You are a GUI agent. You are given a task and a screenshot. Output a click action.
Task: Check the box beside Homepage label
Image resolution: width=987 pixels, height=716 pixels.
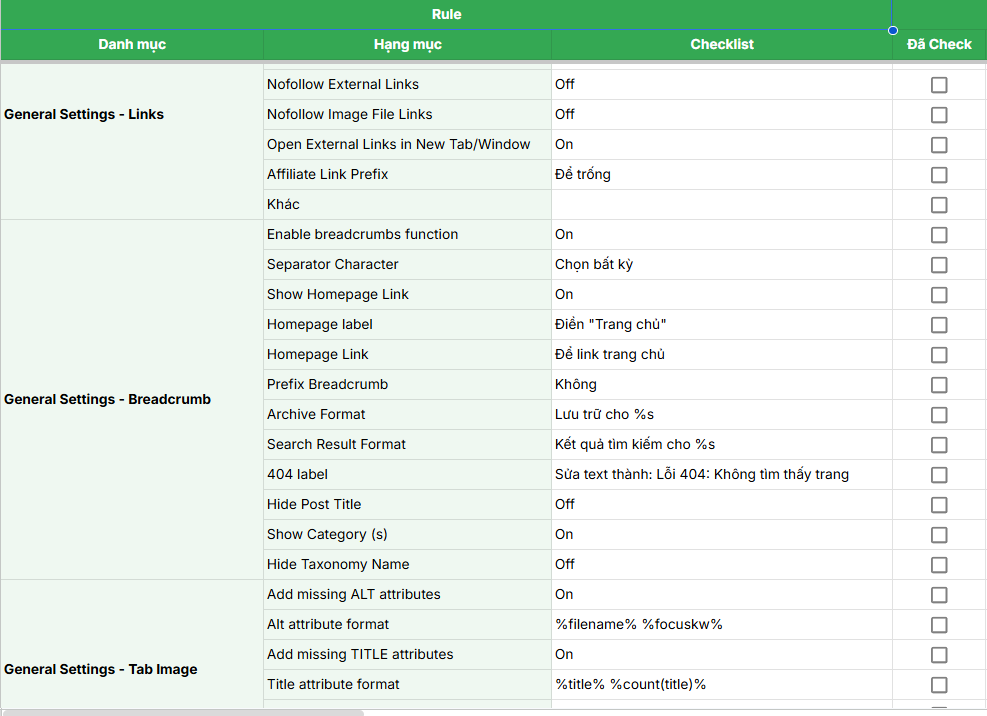point(938,325)
